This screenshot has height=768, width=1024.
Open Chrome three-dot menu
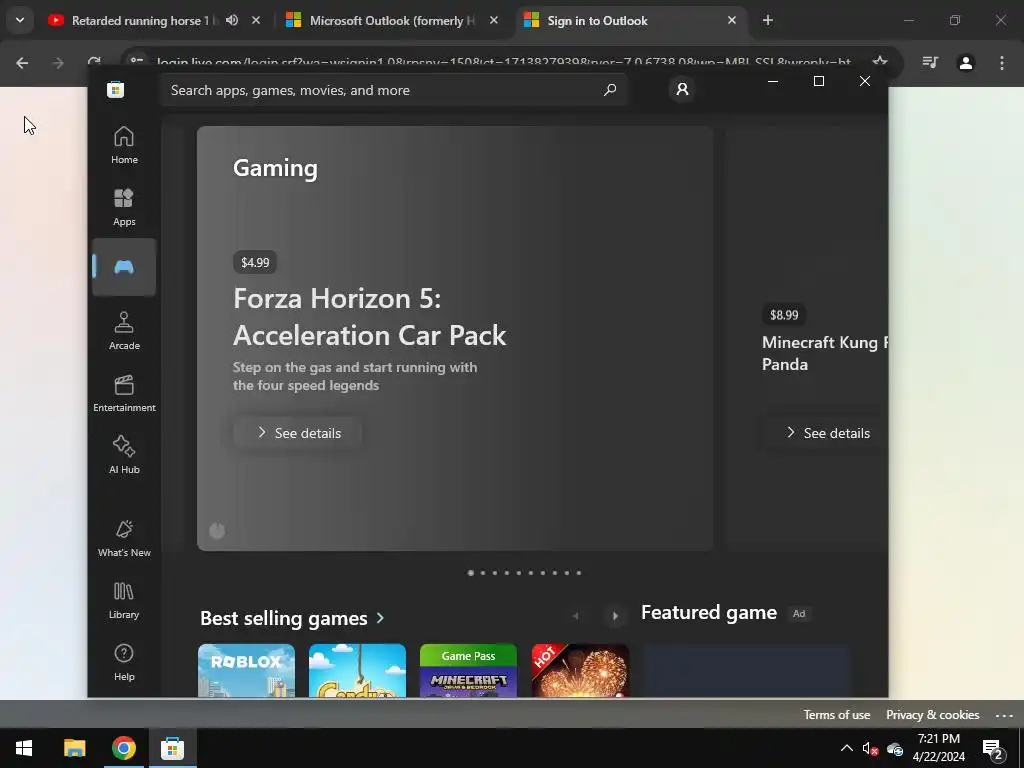pos(1001,63)
